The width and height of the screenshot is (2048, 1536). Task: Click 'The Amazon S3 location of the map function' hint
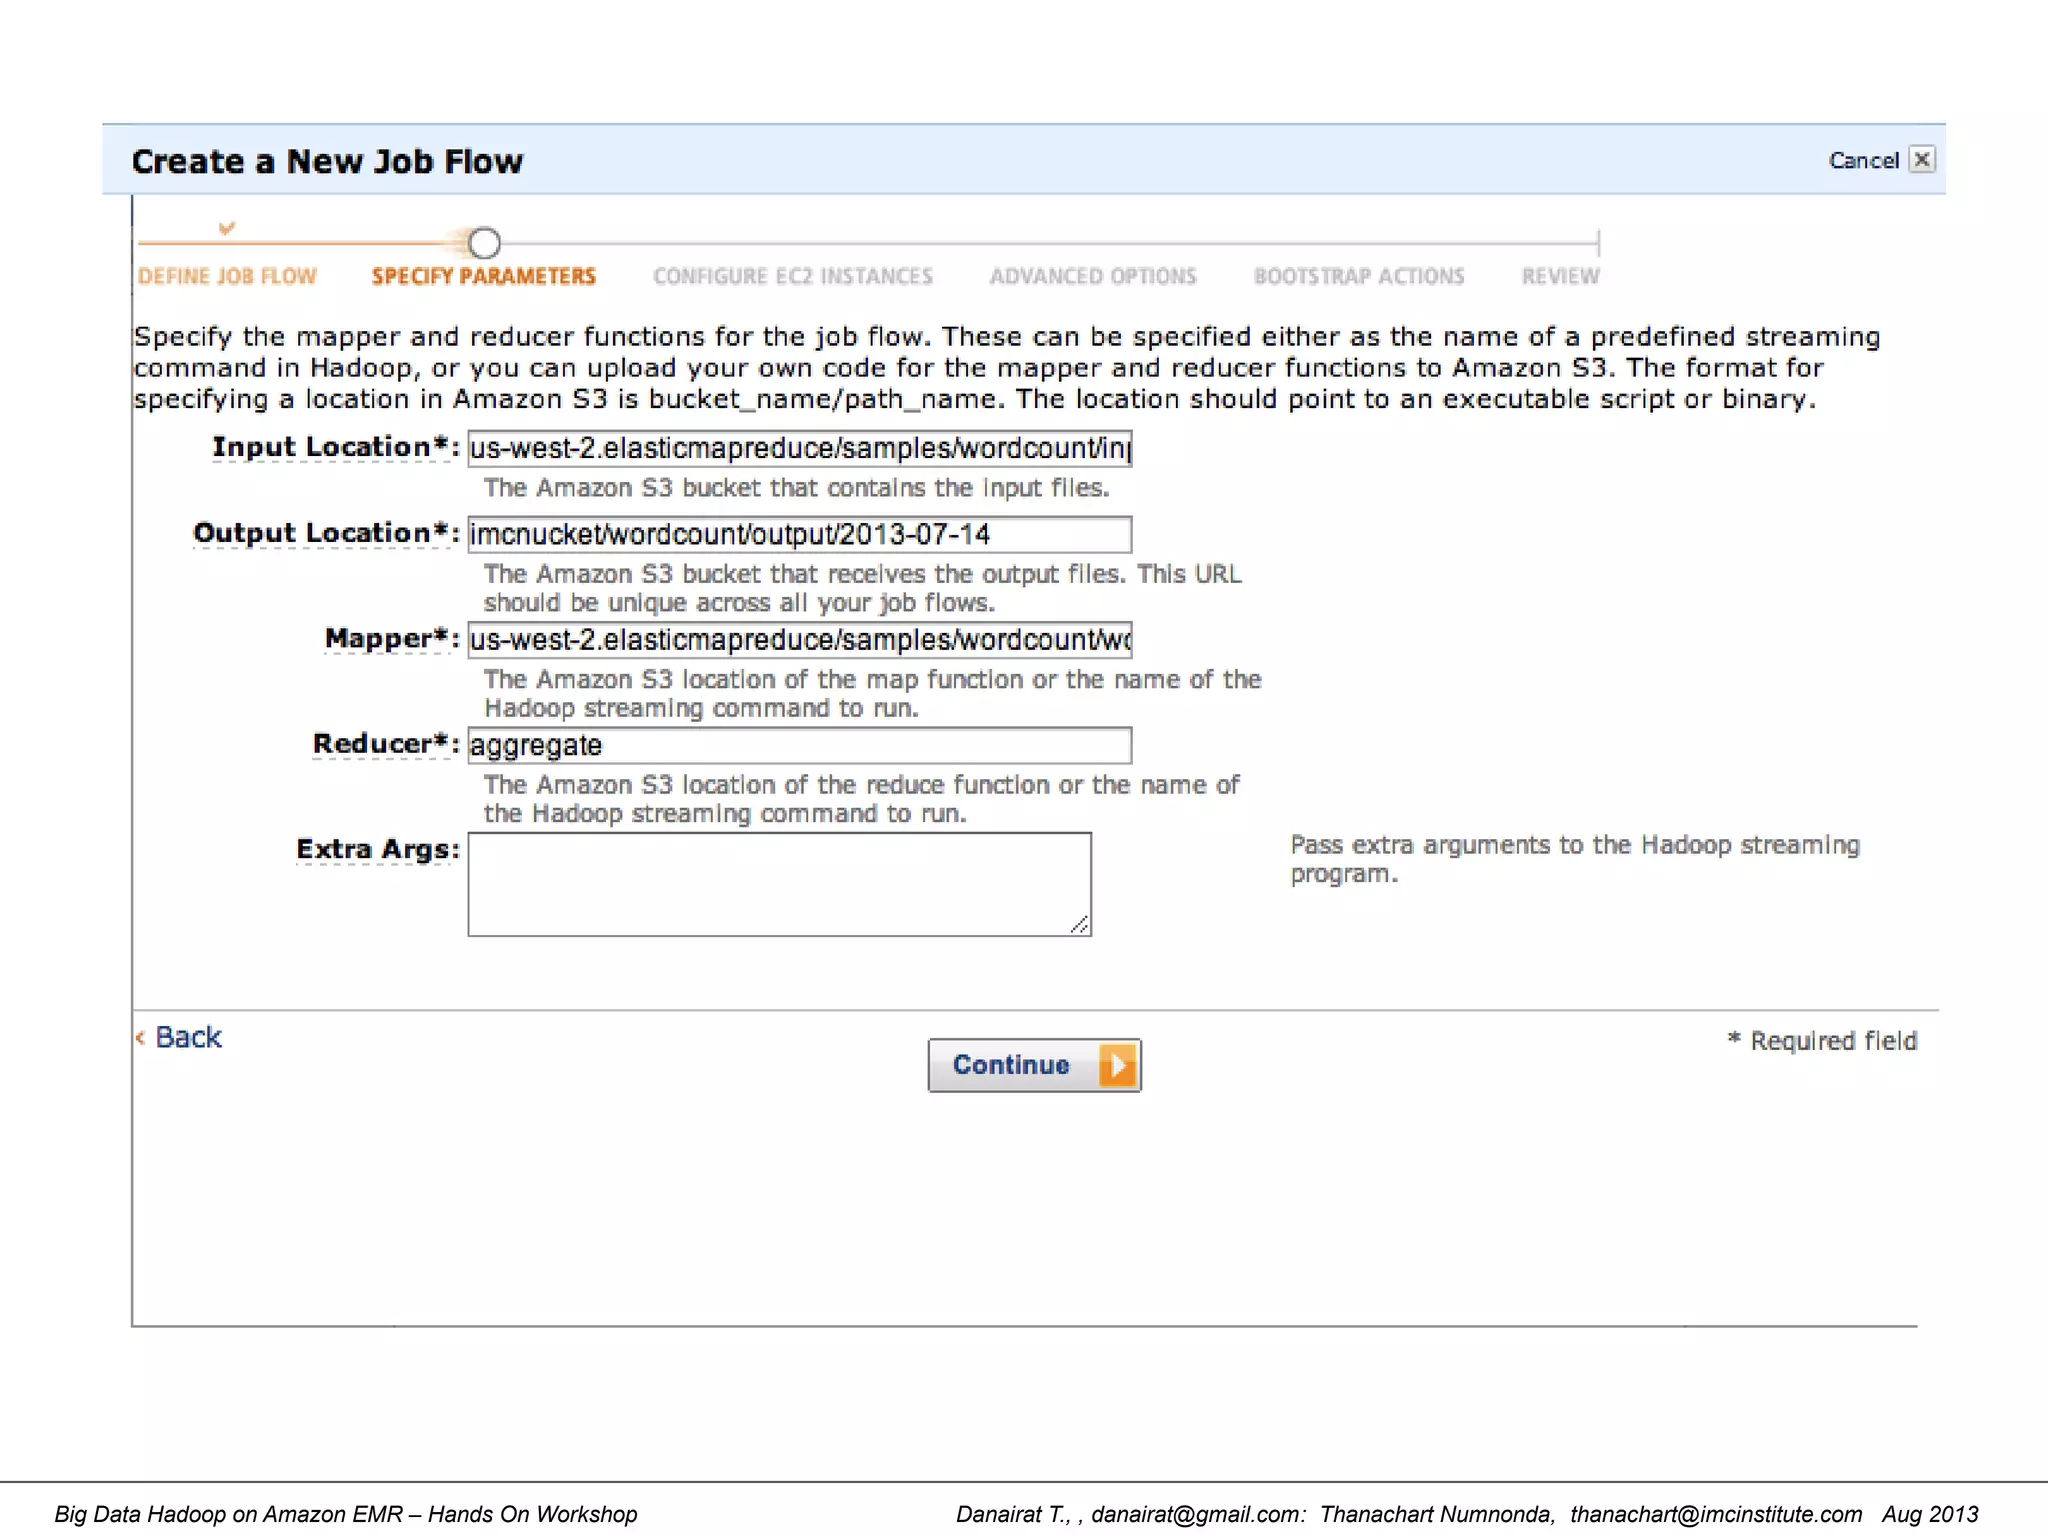872,694
